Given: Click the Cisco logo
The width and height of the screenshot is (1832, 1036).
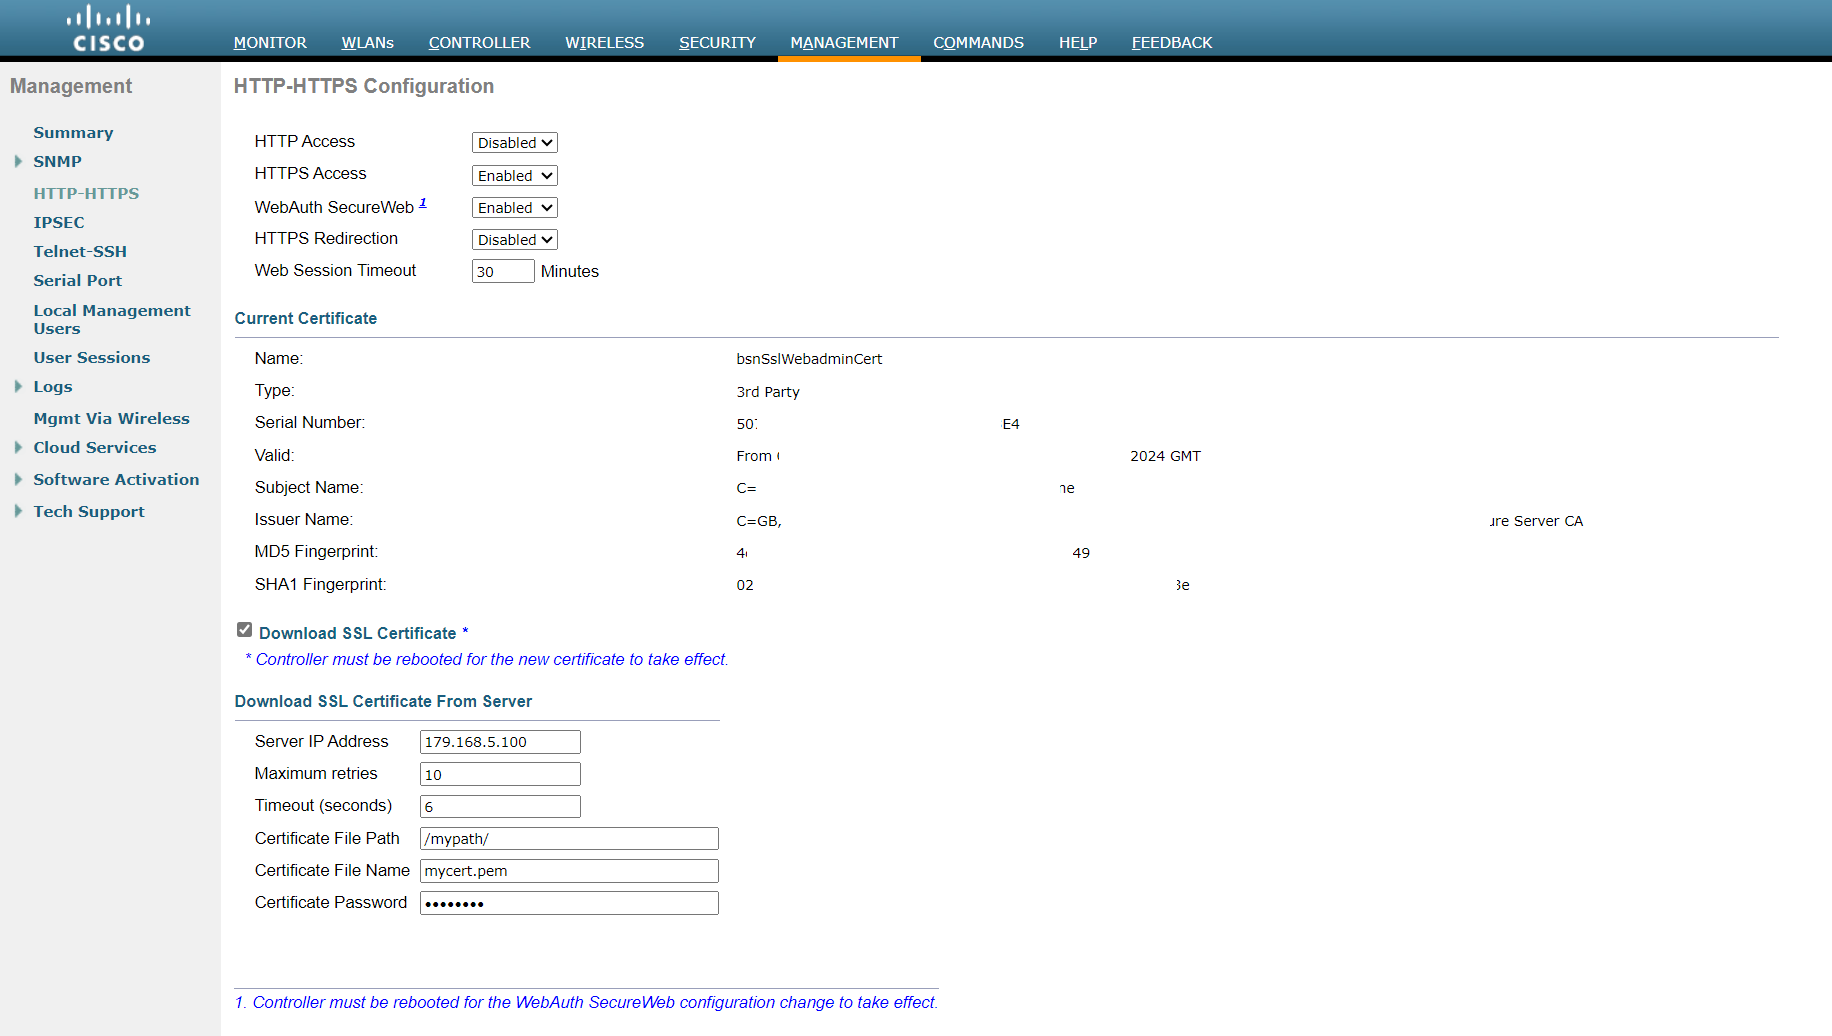Looking at the screenshot, I should (108, 29).
